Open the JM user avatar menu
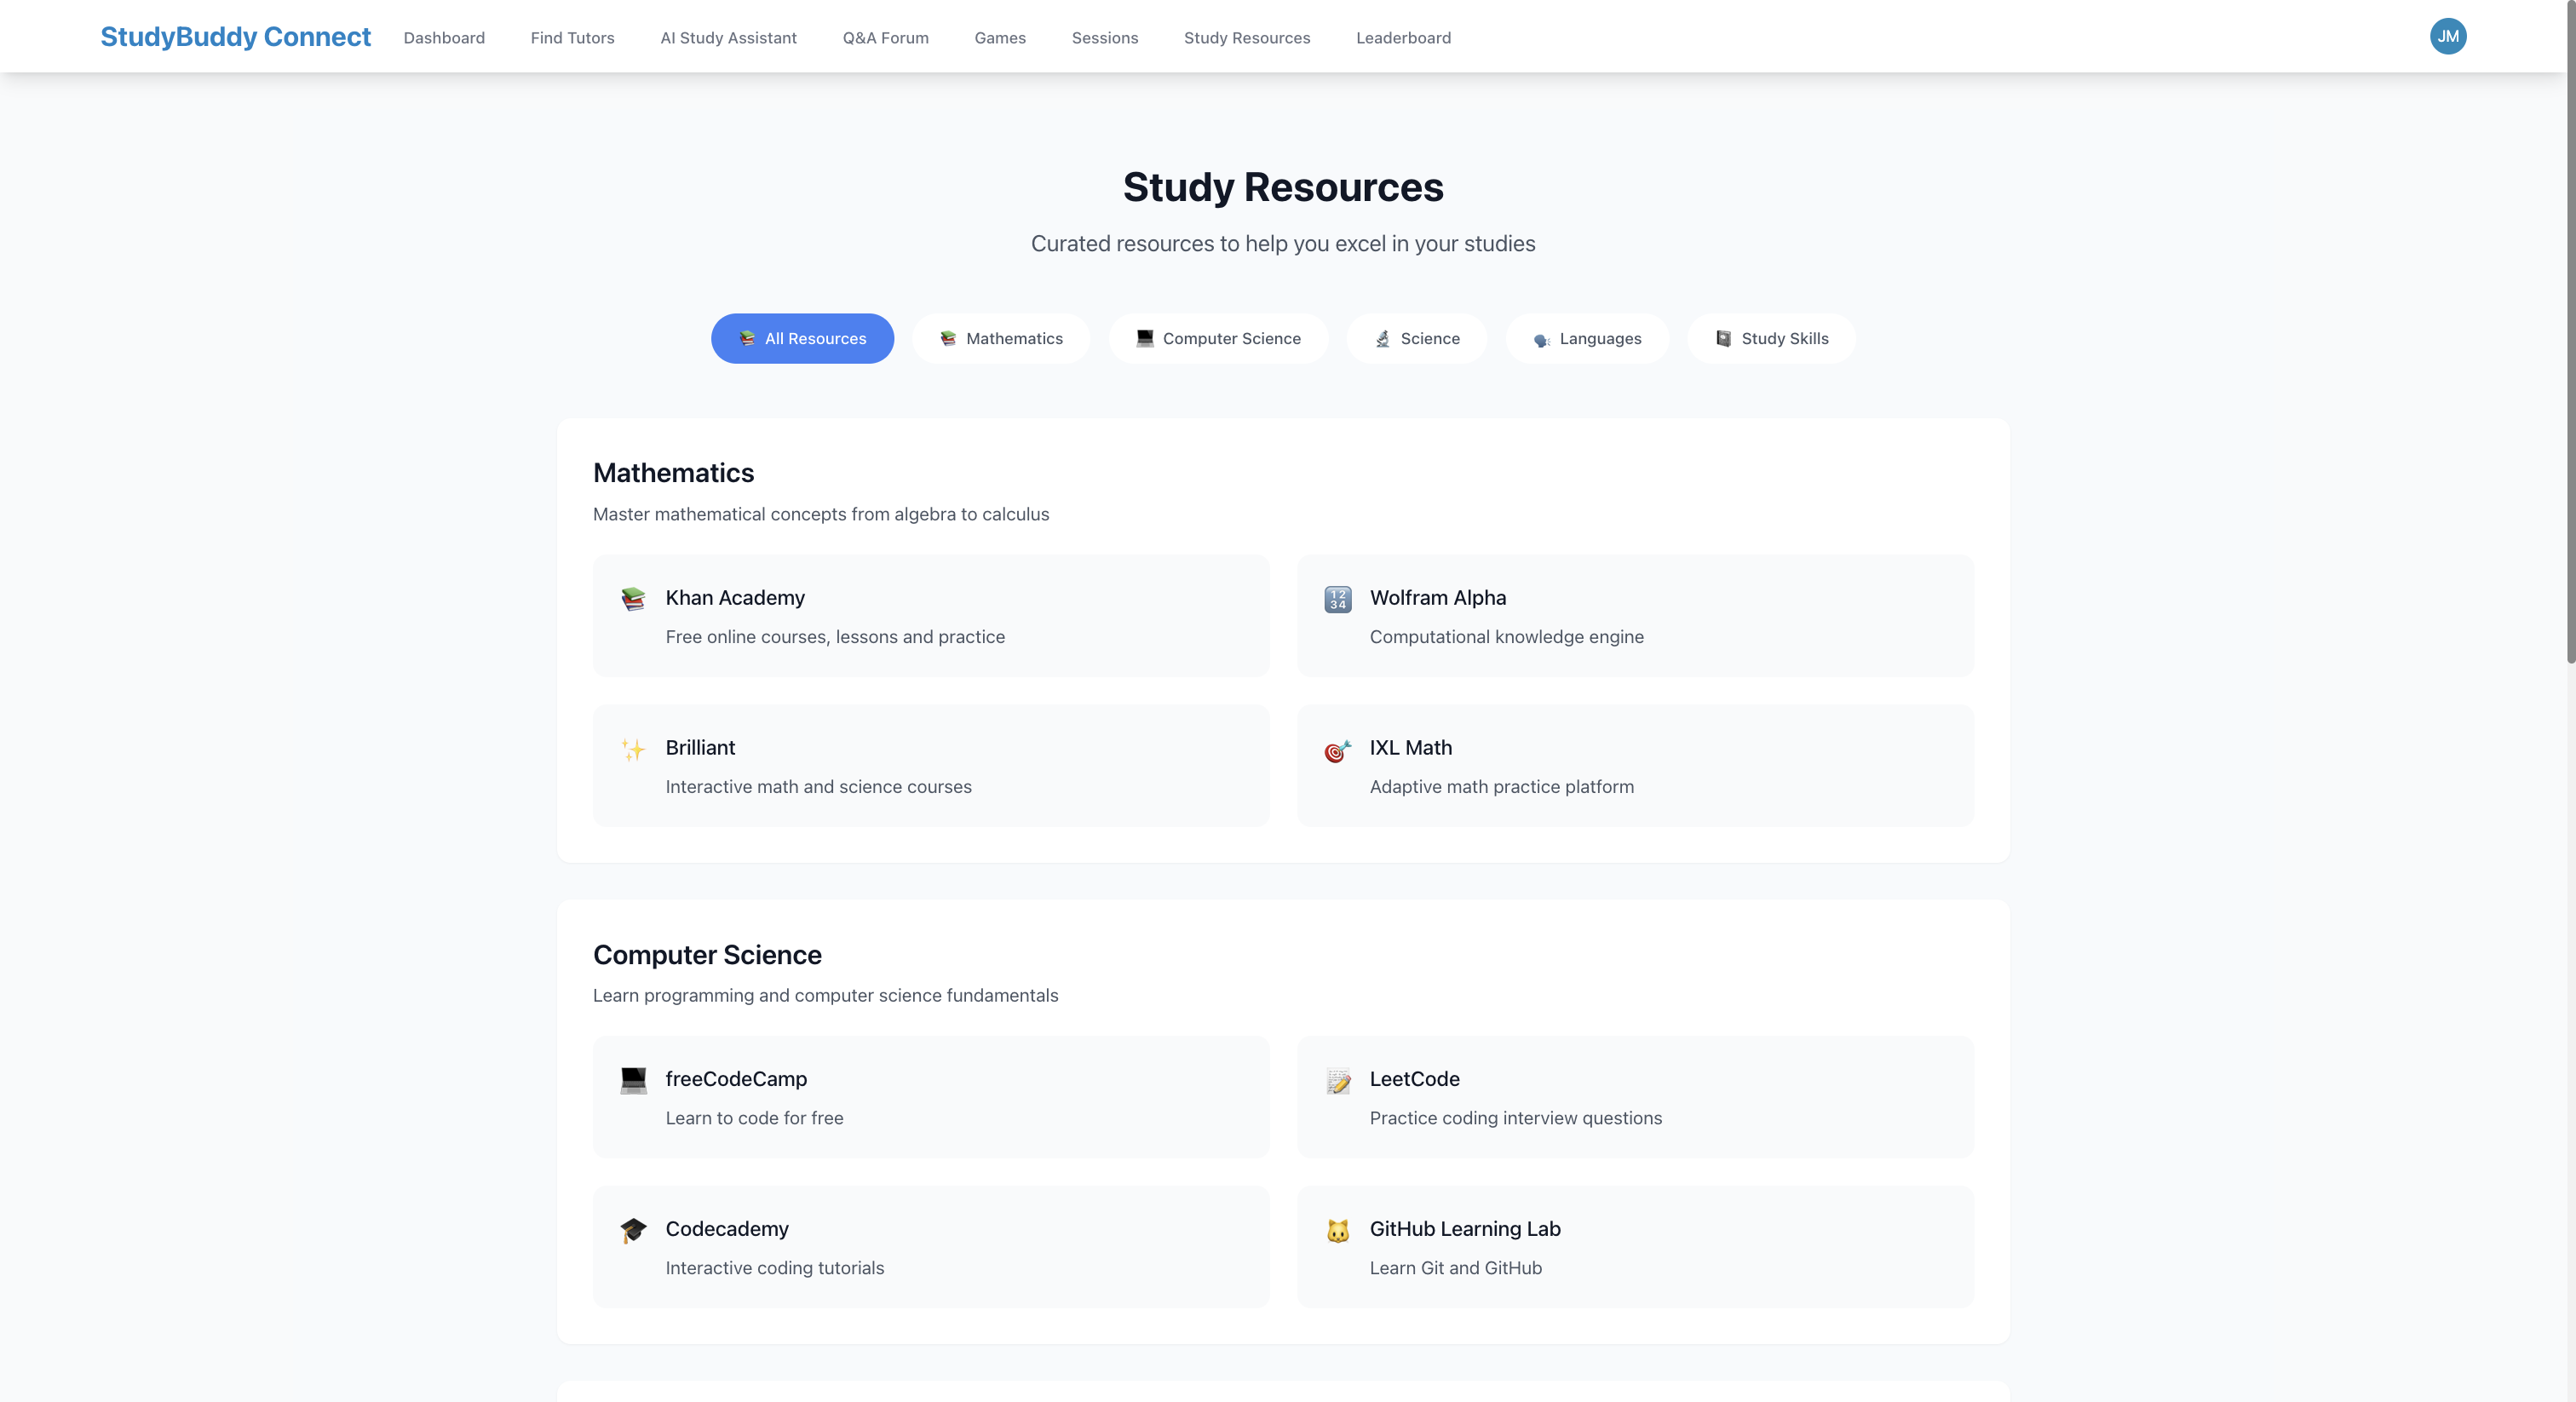Image resolution: width=2576 pixels, height=1402 pixels. (x=2447, y=36)
